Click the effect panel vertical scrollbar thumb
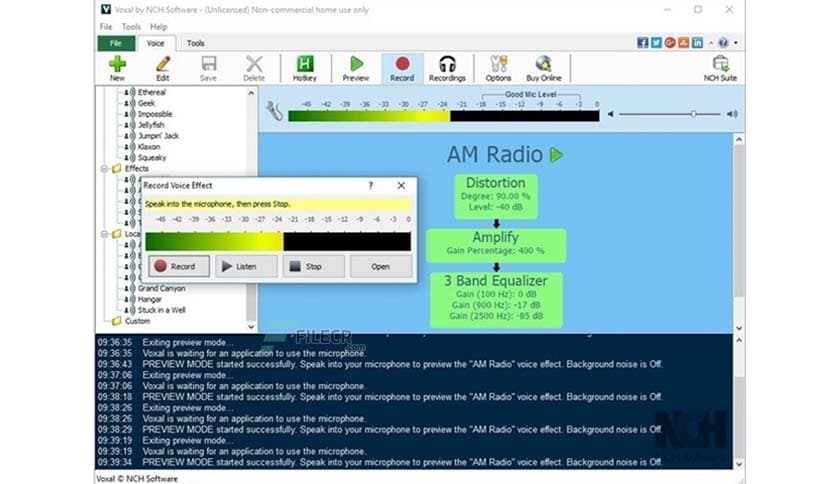This screenshot has width=836, height=484. coord(739,221)
